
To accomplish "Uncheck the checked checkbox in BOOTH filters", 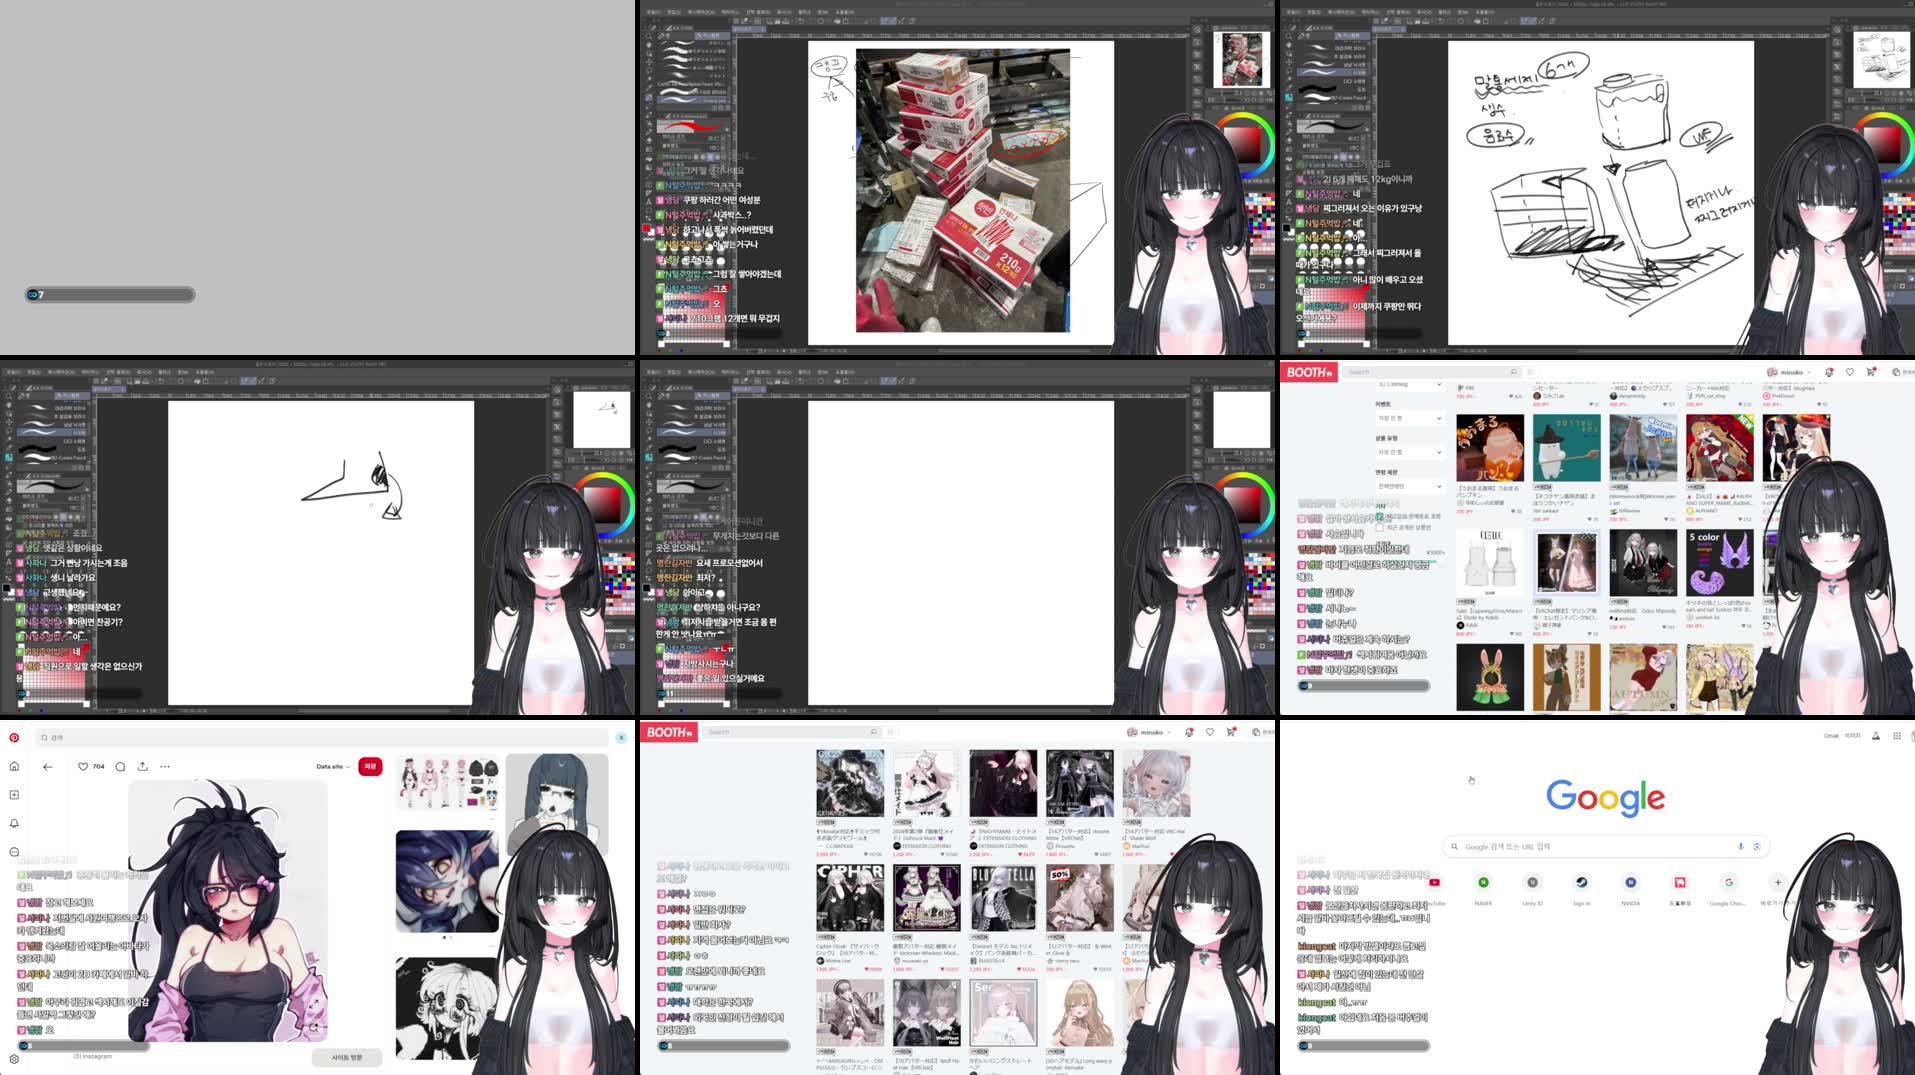I will [x=1380, y=516].
